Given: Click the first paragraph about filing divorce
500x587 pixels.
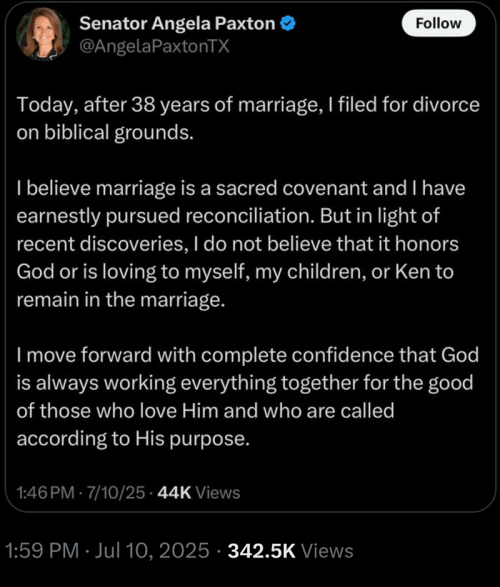Looking at the screenshot, I should (x=248, y=118).
